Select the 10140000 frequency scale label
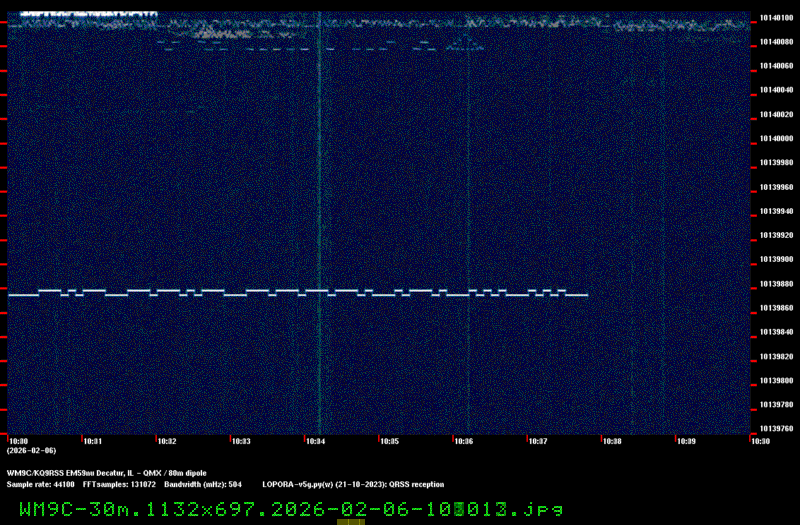Viewport: 800px width, 525px height. point(776,139)
